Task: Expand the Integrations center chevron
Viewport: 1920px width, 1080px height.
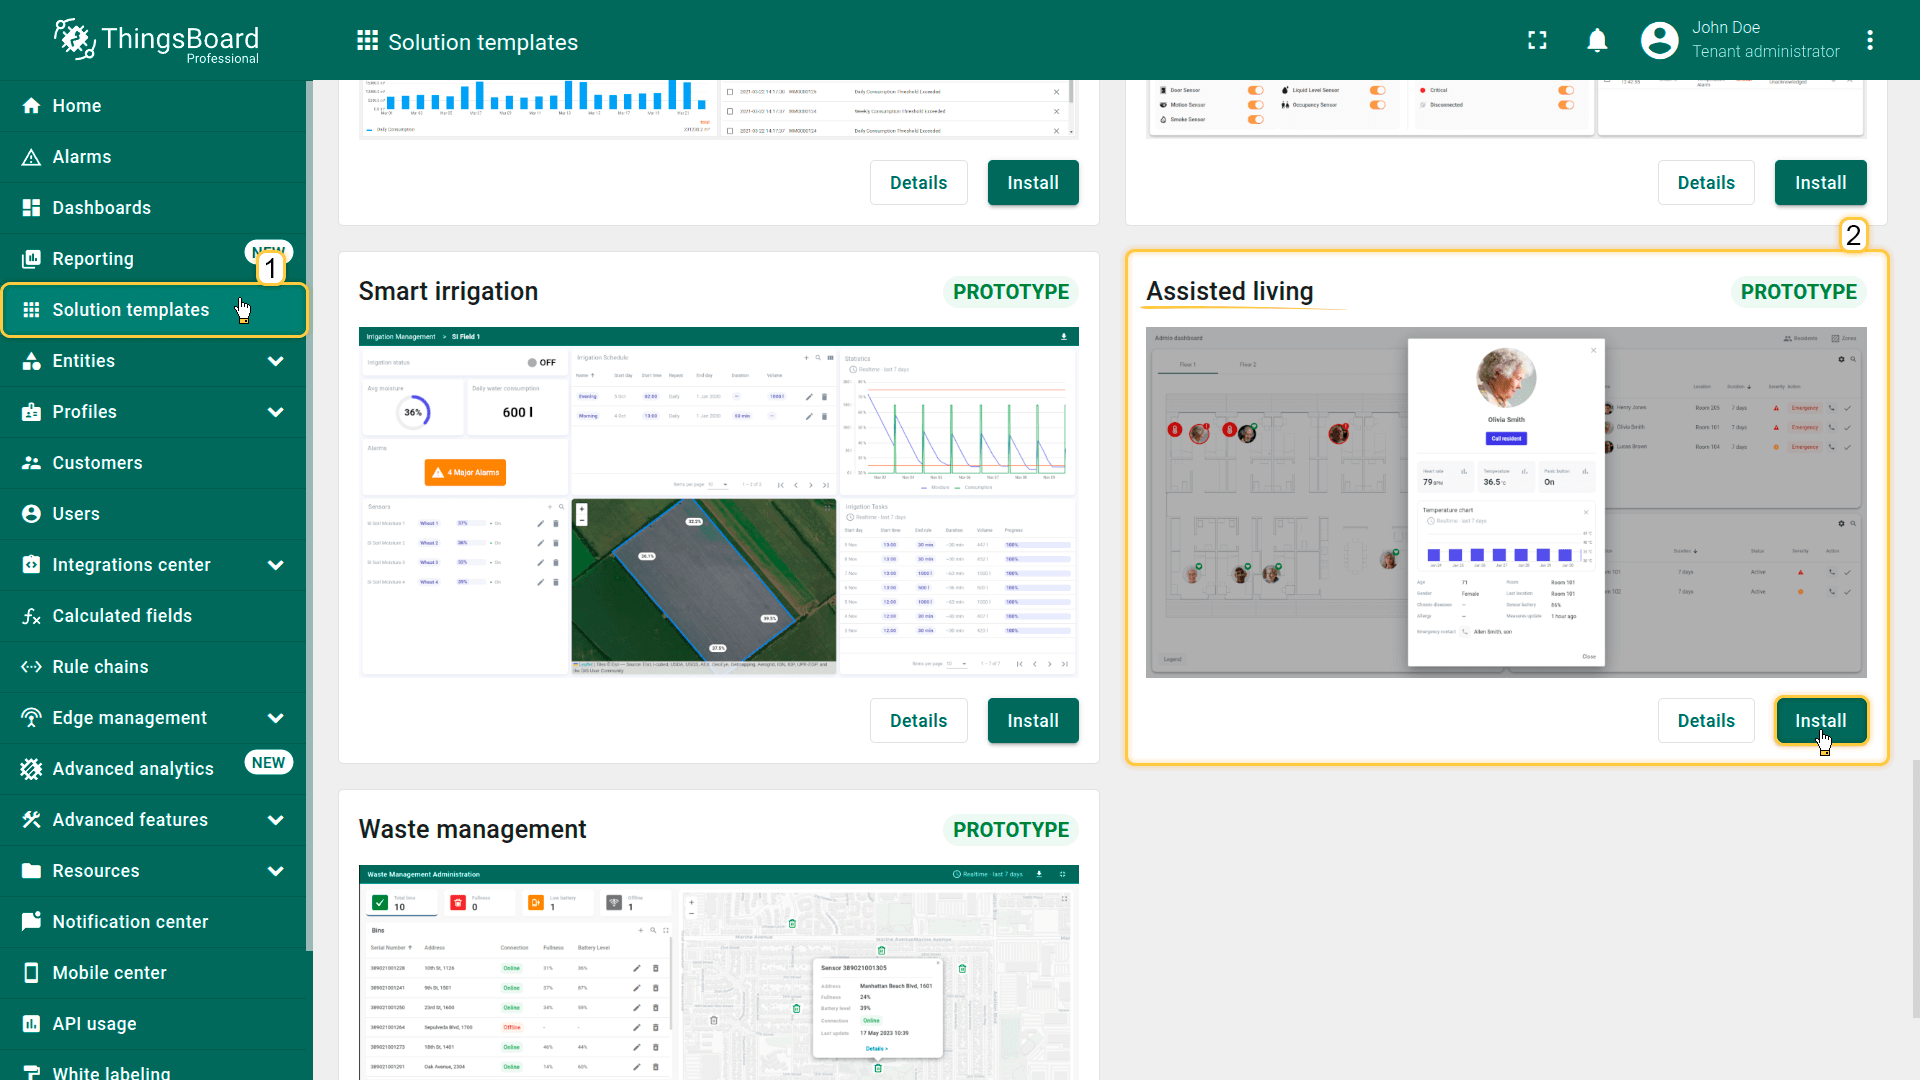Action: tap(276, 565)
